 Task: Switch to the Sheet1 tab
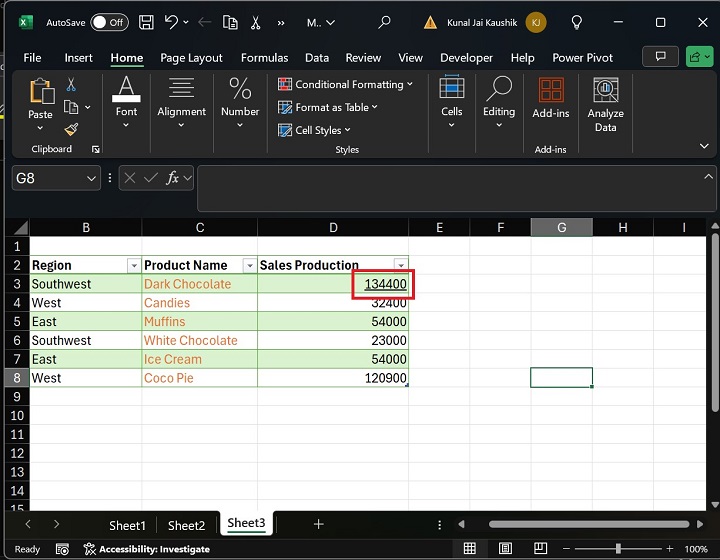(x=127, y=525)
